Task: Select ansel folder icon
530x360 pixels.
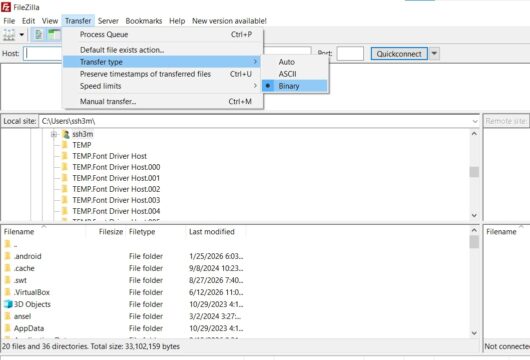Action: [8, 316]
